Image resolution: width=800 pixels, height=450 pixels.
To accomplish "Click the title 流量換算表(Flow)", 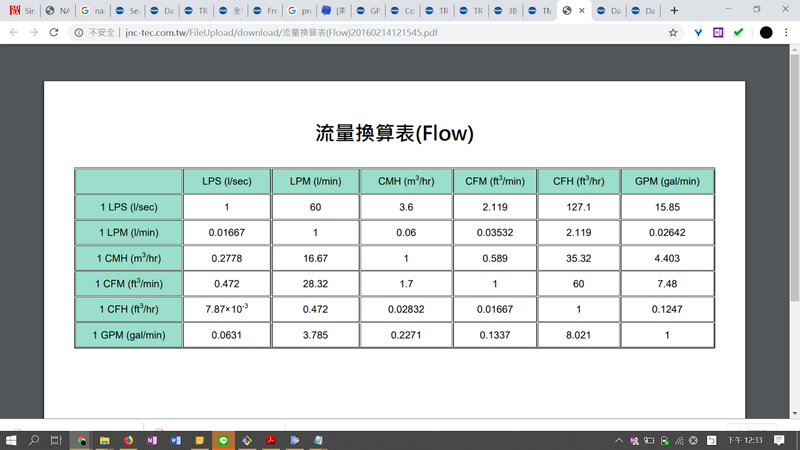I will (x=394, y=133).
